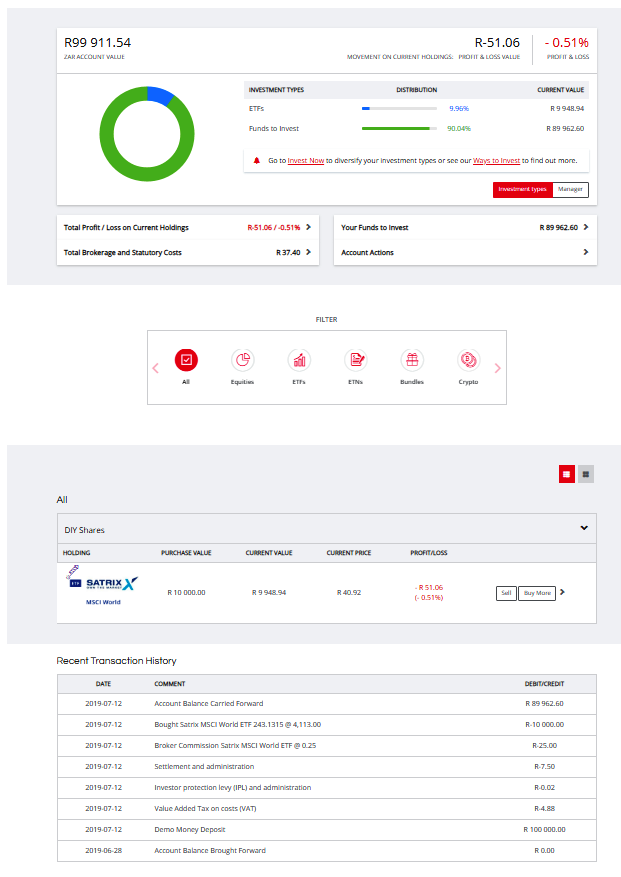Viewport: 621px width, 877px height.
Task: Click the MSCI World holding name
Action: [103, 602]
